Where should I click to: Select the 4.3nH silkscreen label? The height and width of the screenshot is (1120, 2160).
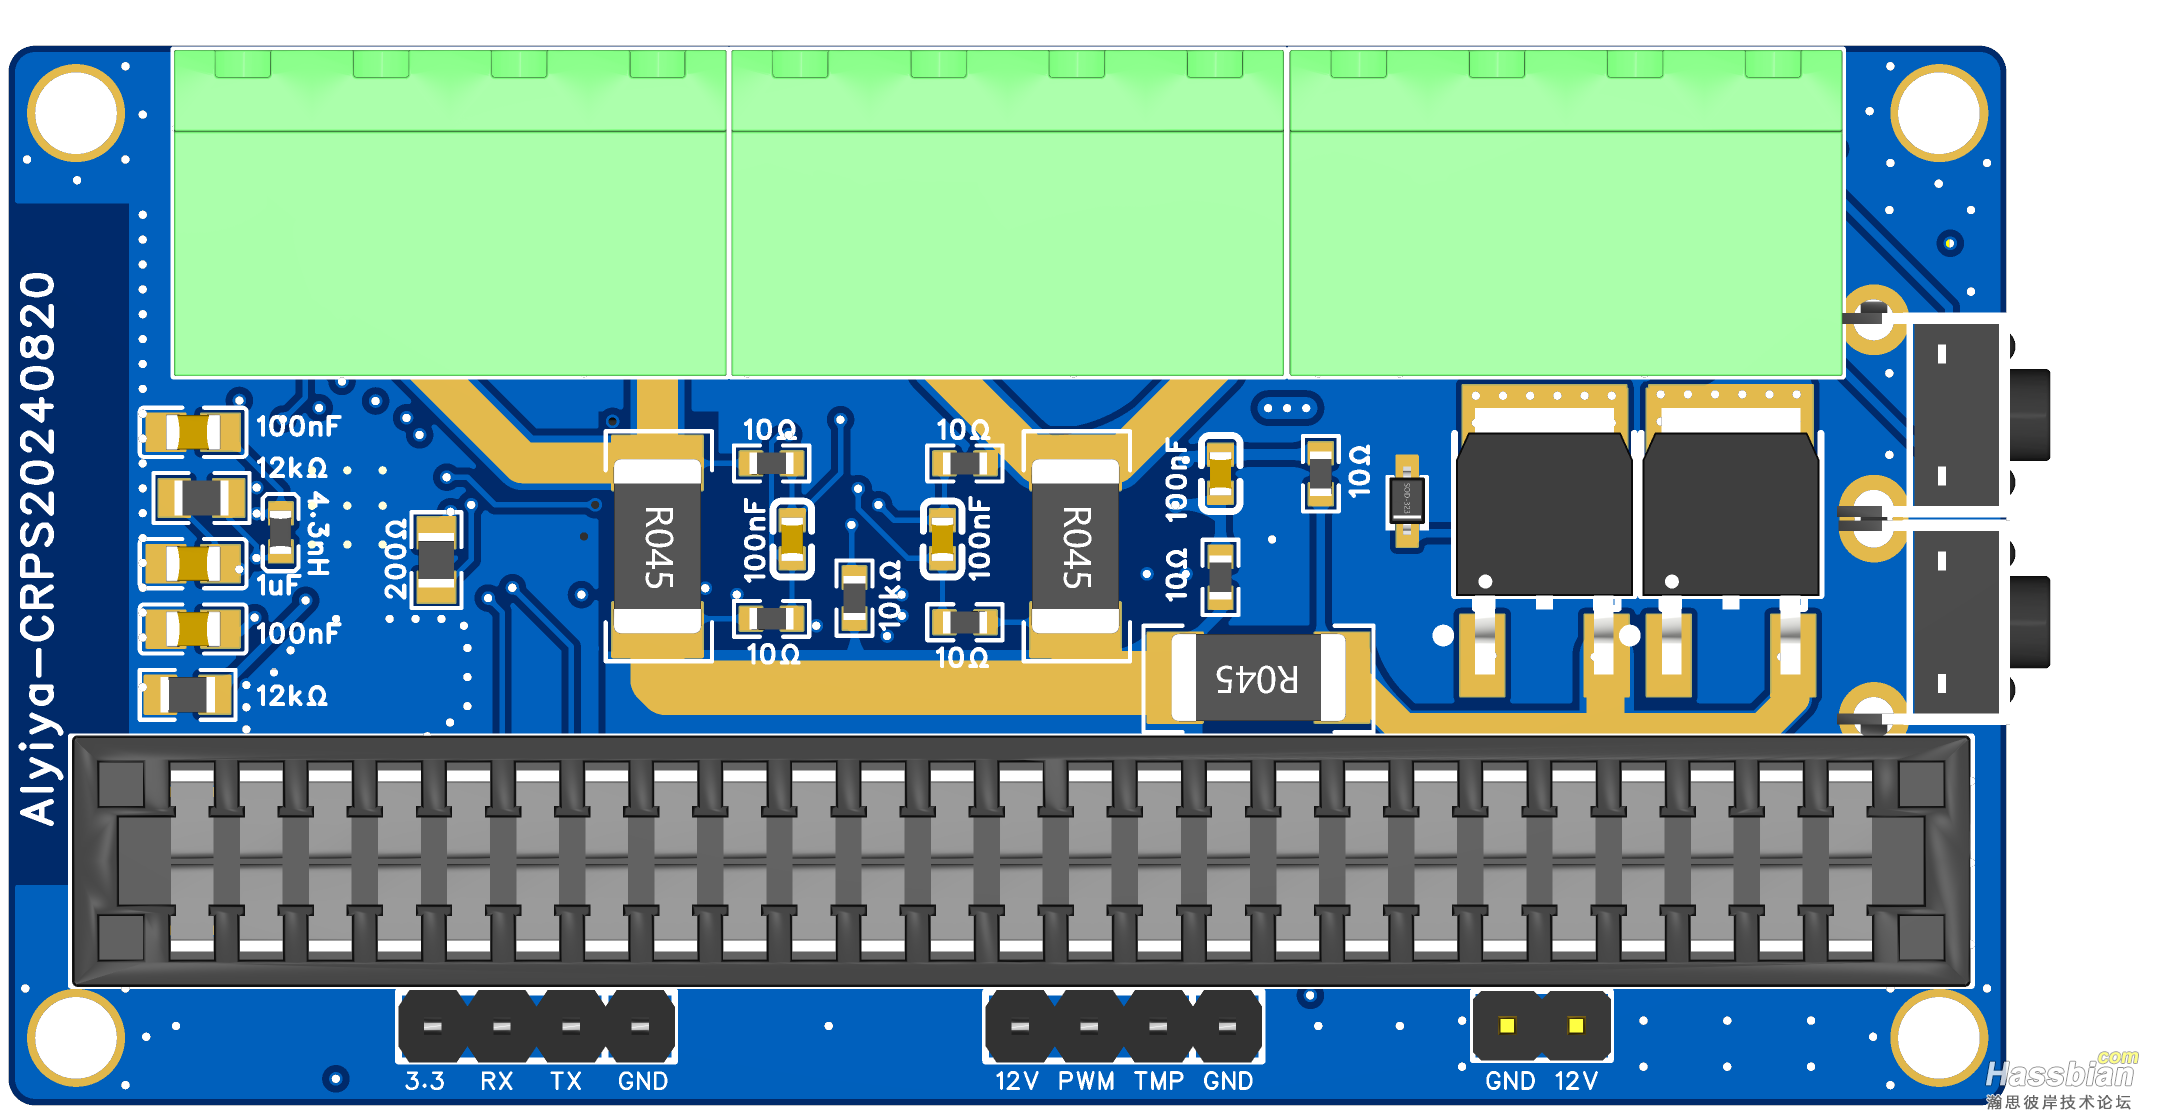[317, 532]
